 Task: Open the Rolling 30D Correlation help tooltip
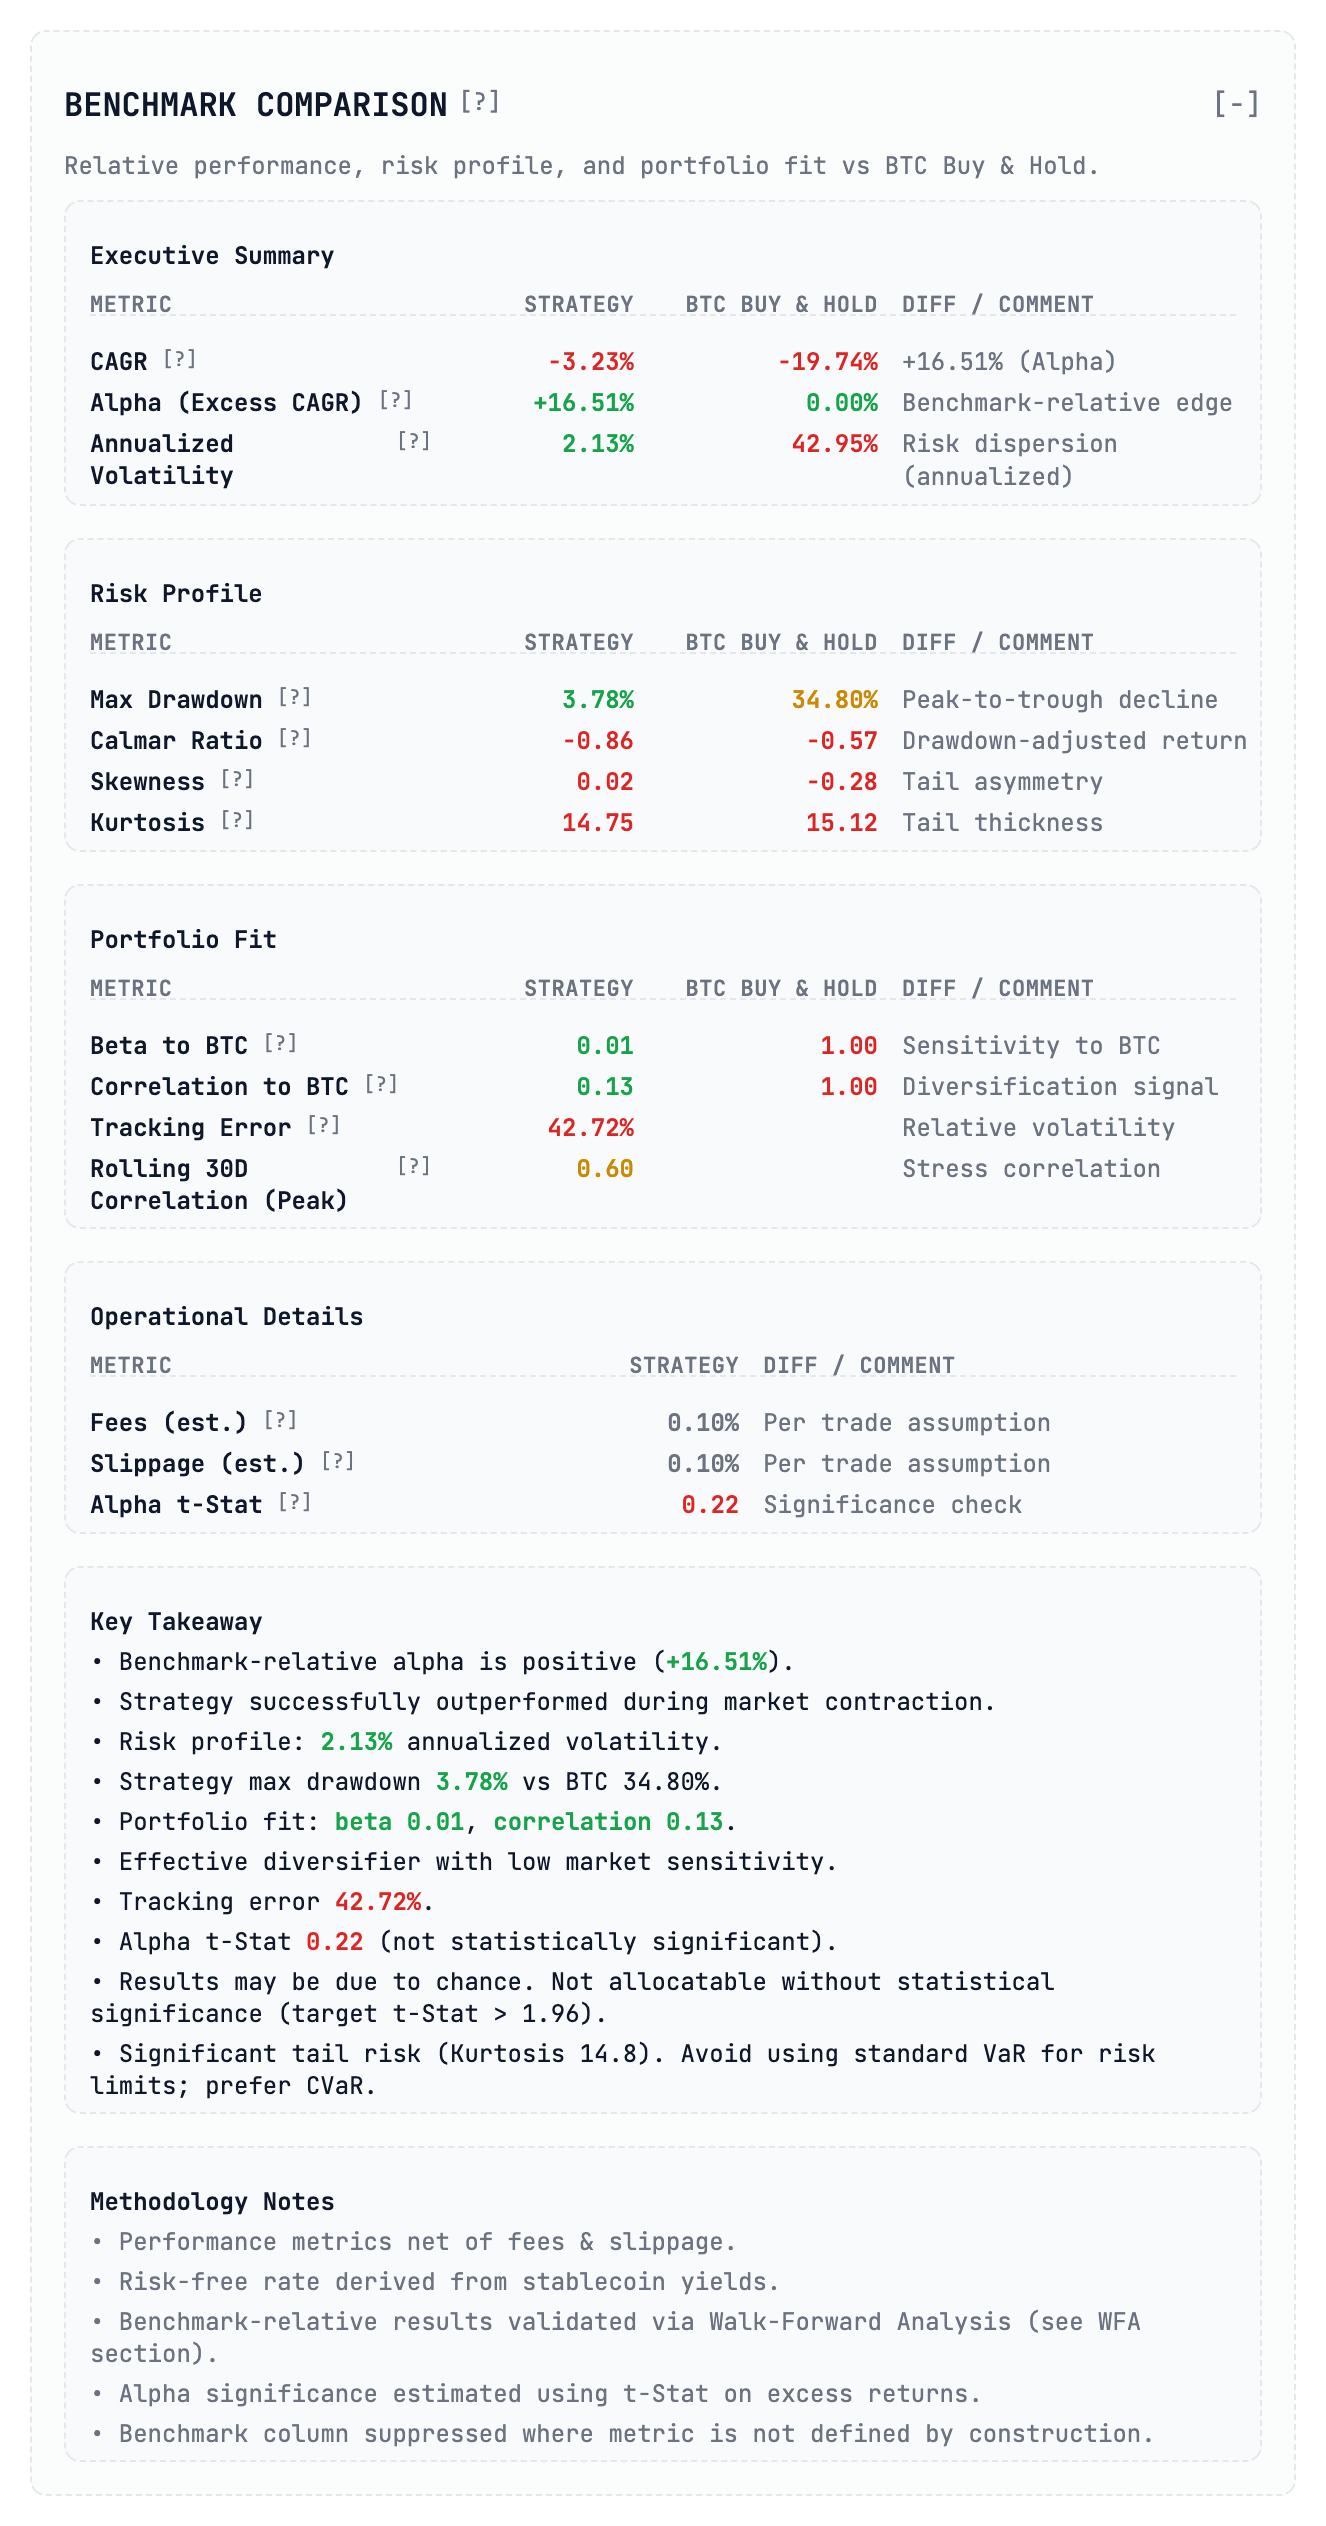pos(412,1163)
